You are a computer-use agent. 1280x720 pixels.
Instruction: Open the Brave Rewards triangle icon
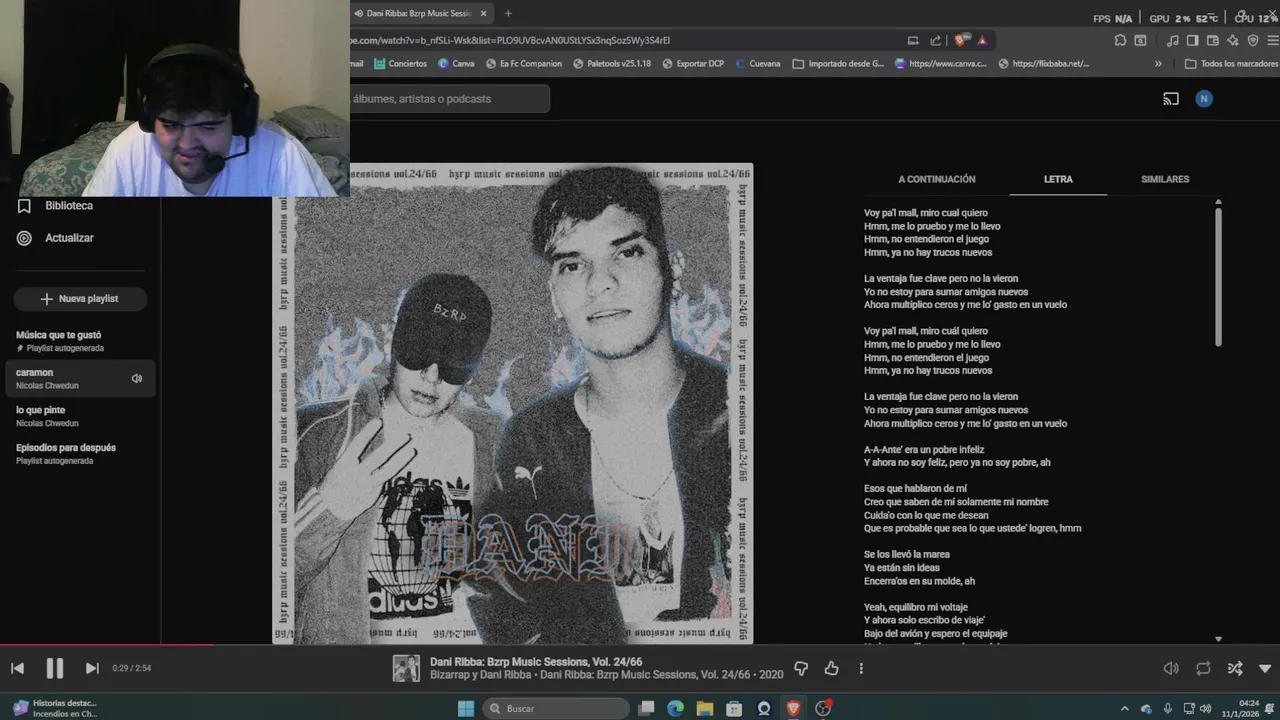(x=982, y=41)
